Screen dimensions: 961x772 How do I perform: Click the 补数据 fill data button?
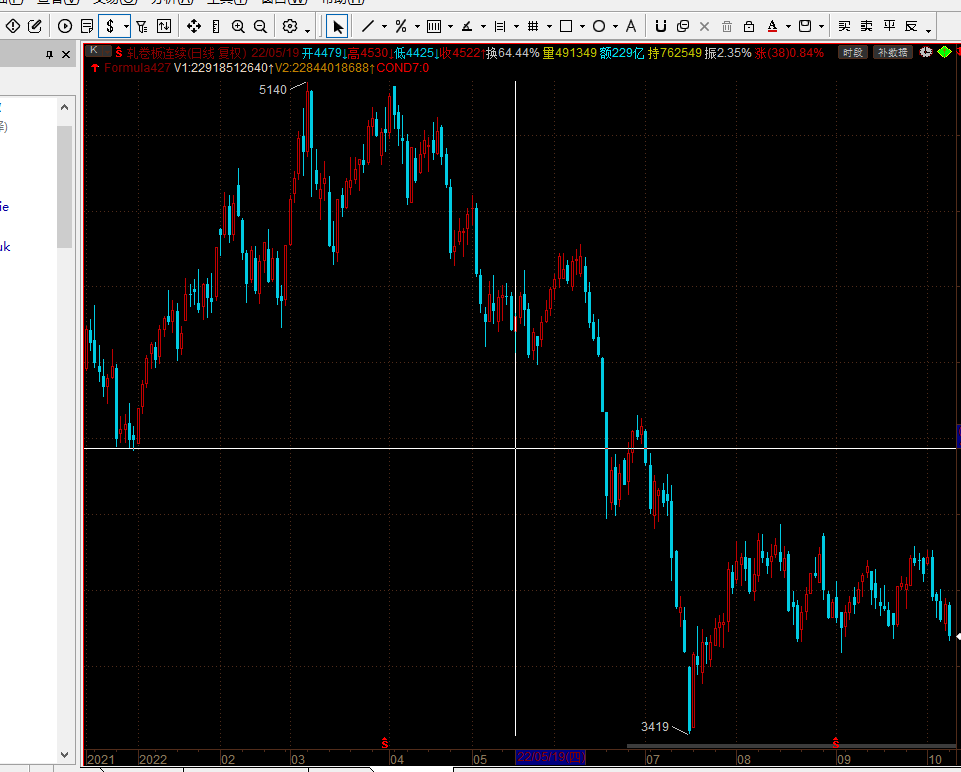[x=892, y=53]
